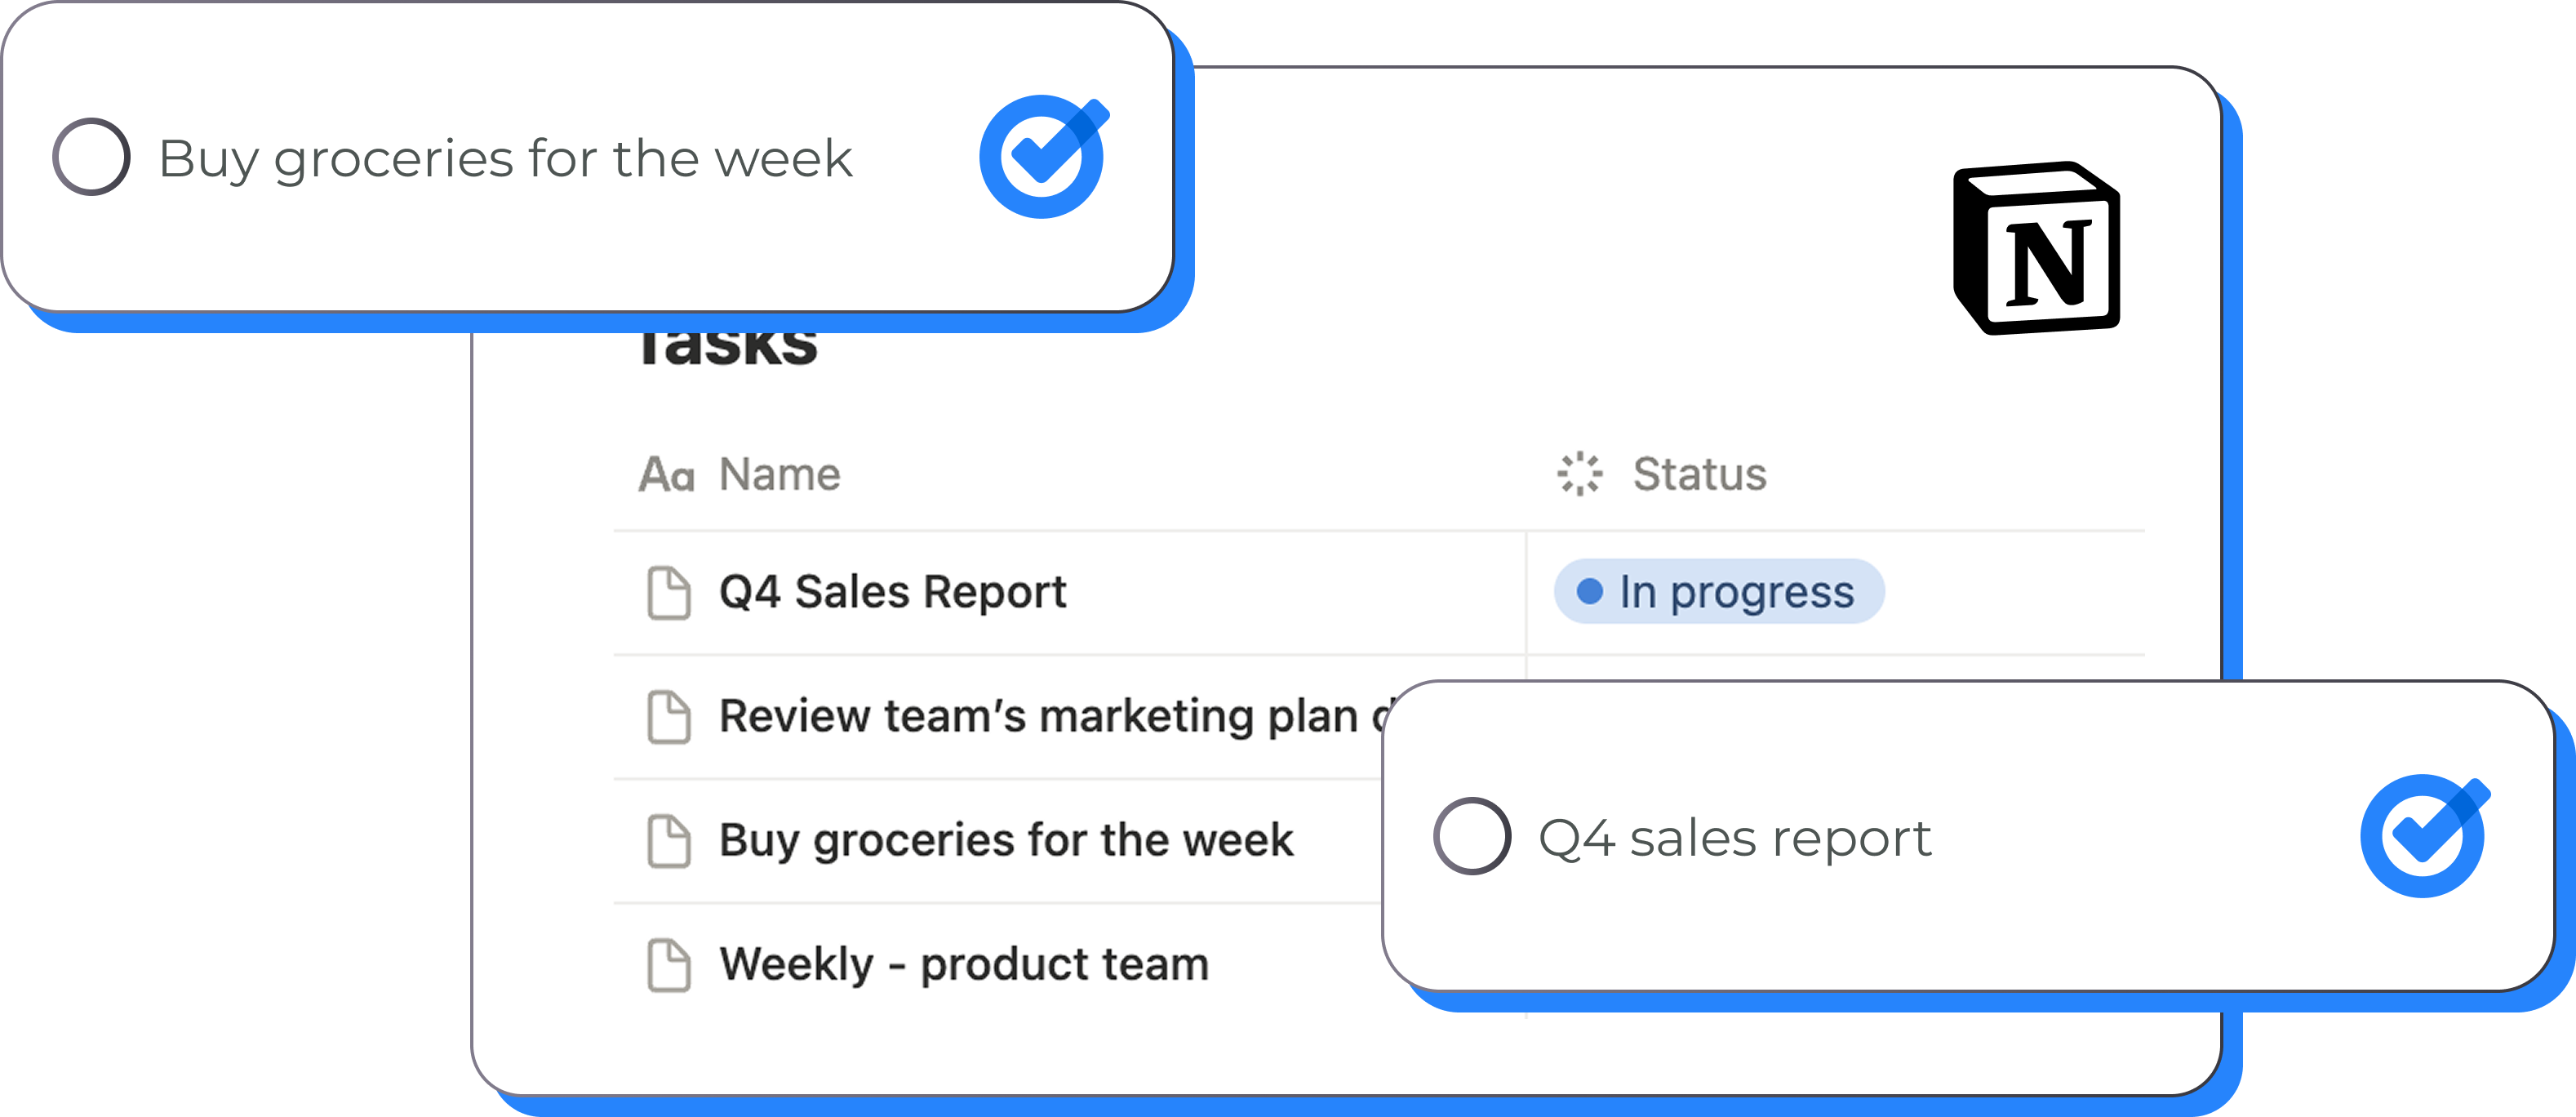
Task: Click the Notion logo
Action: pyautogui.click(x=2037, y=248)
